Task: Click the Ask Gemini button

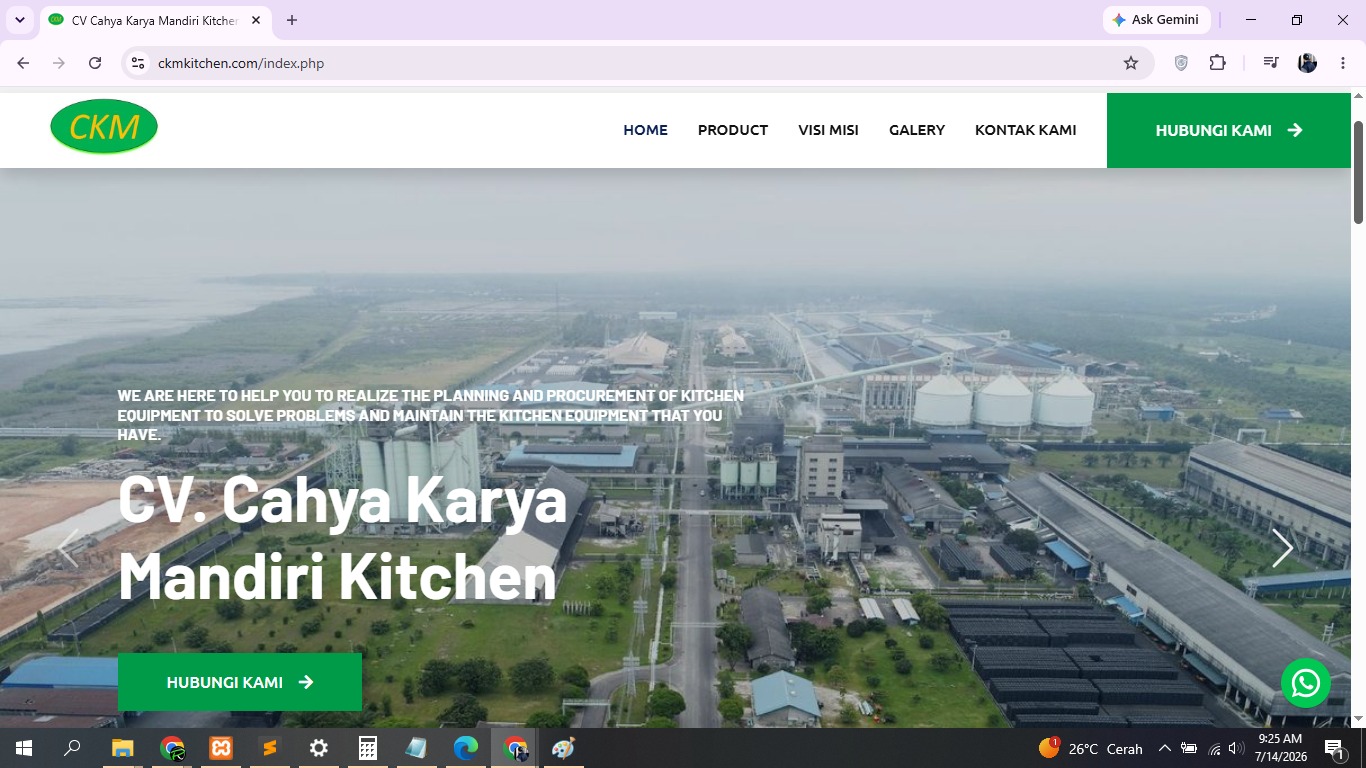Action: (1156, 20)
